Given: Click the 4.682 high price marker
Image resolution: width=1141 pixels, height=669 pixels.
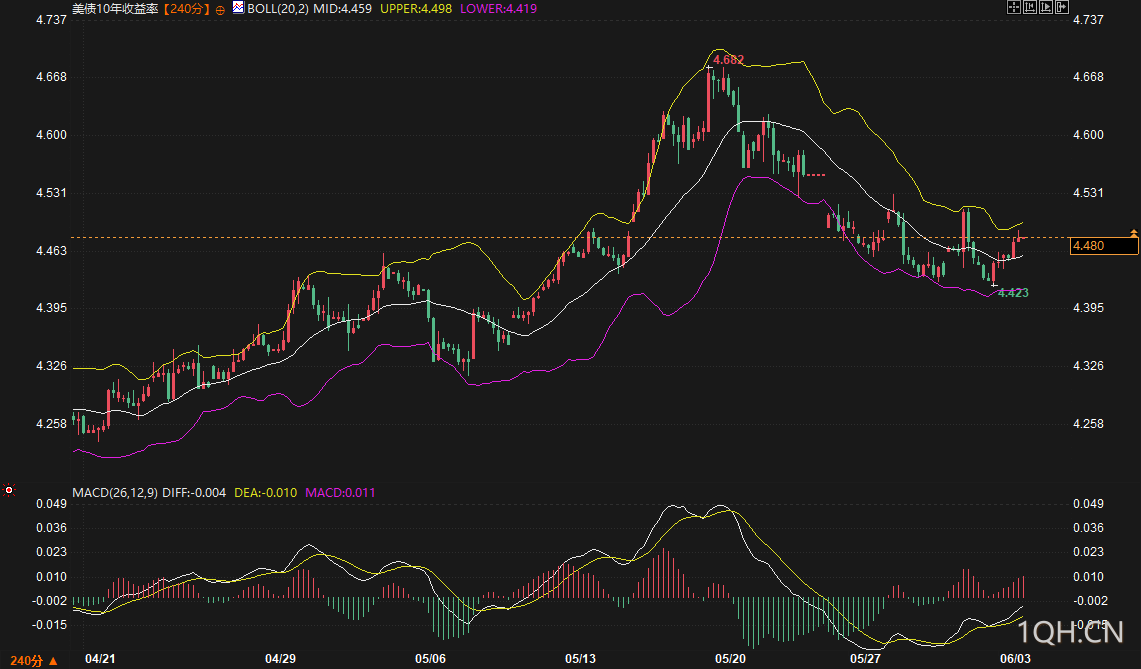Looking at the screenshot, I should [x=728, y=60].
